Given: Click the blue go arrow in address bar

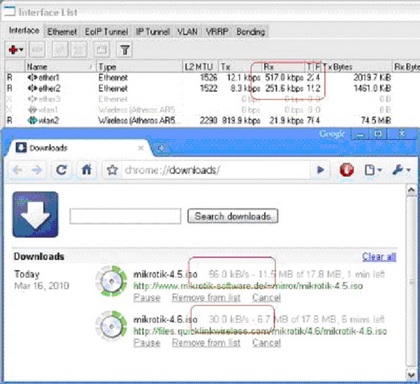Looking at the screenshot, I should coord(320,170).
